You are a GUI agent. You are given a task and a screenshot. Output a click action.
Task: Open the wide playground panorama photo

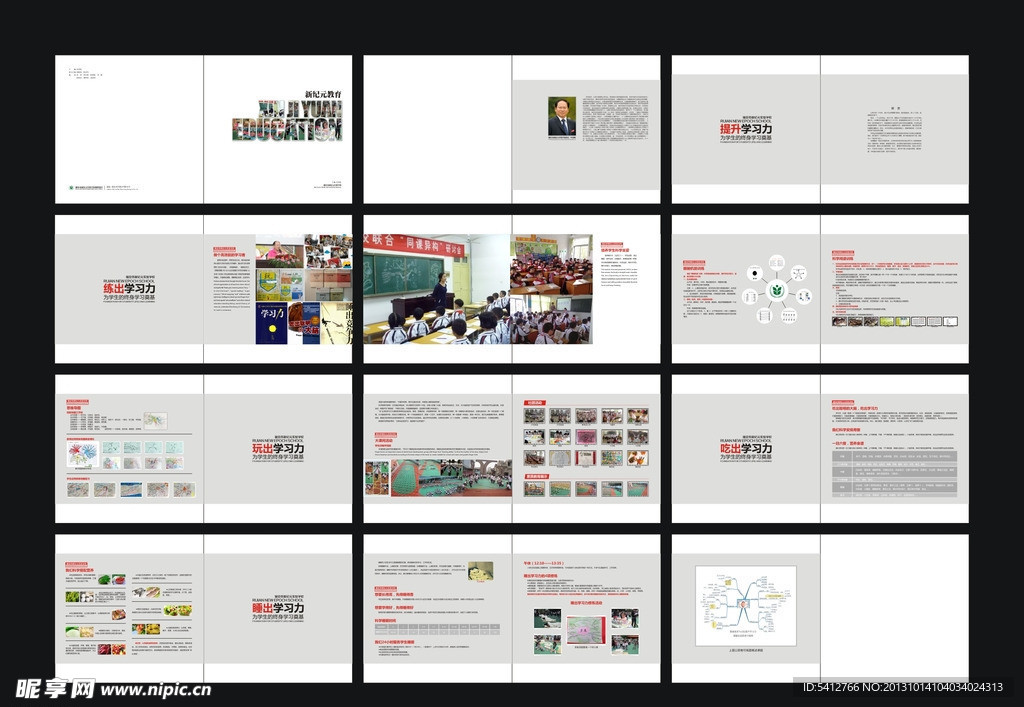[451, 478]
